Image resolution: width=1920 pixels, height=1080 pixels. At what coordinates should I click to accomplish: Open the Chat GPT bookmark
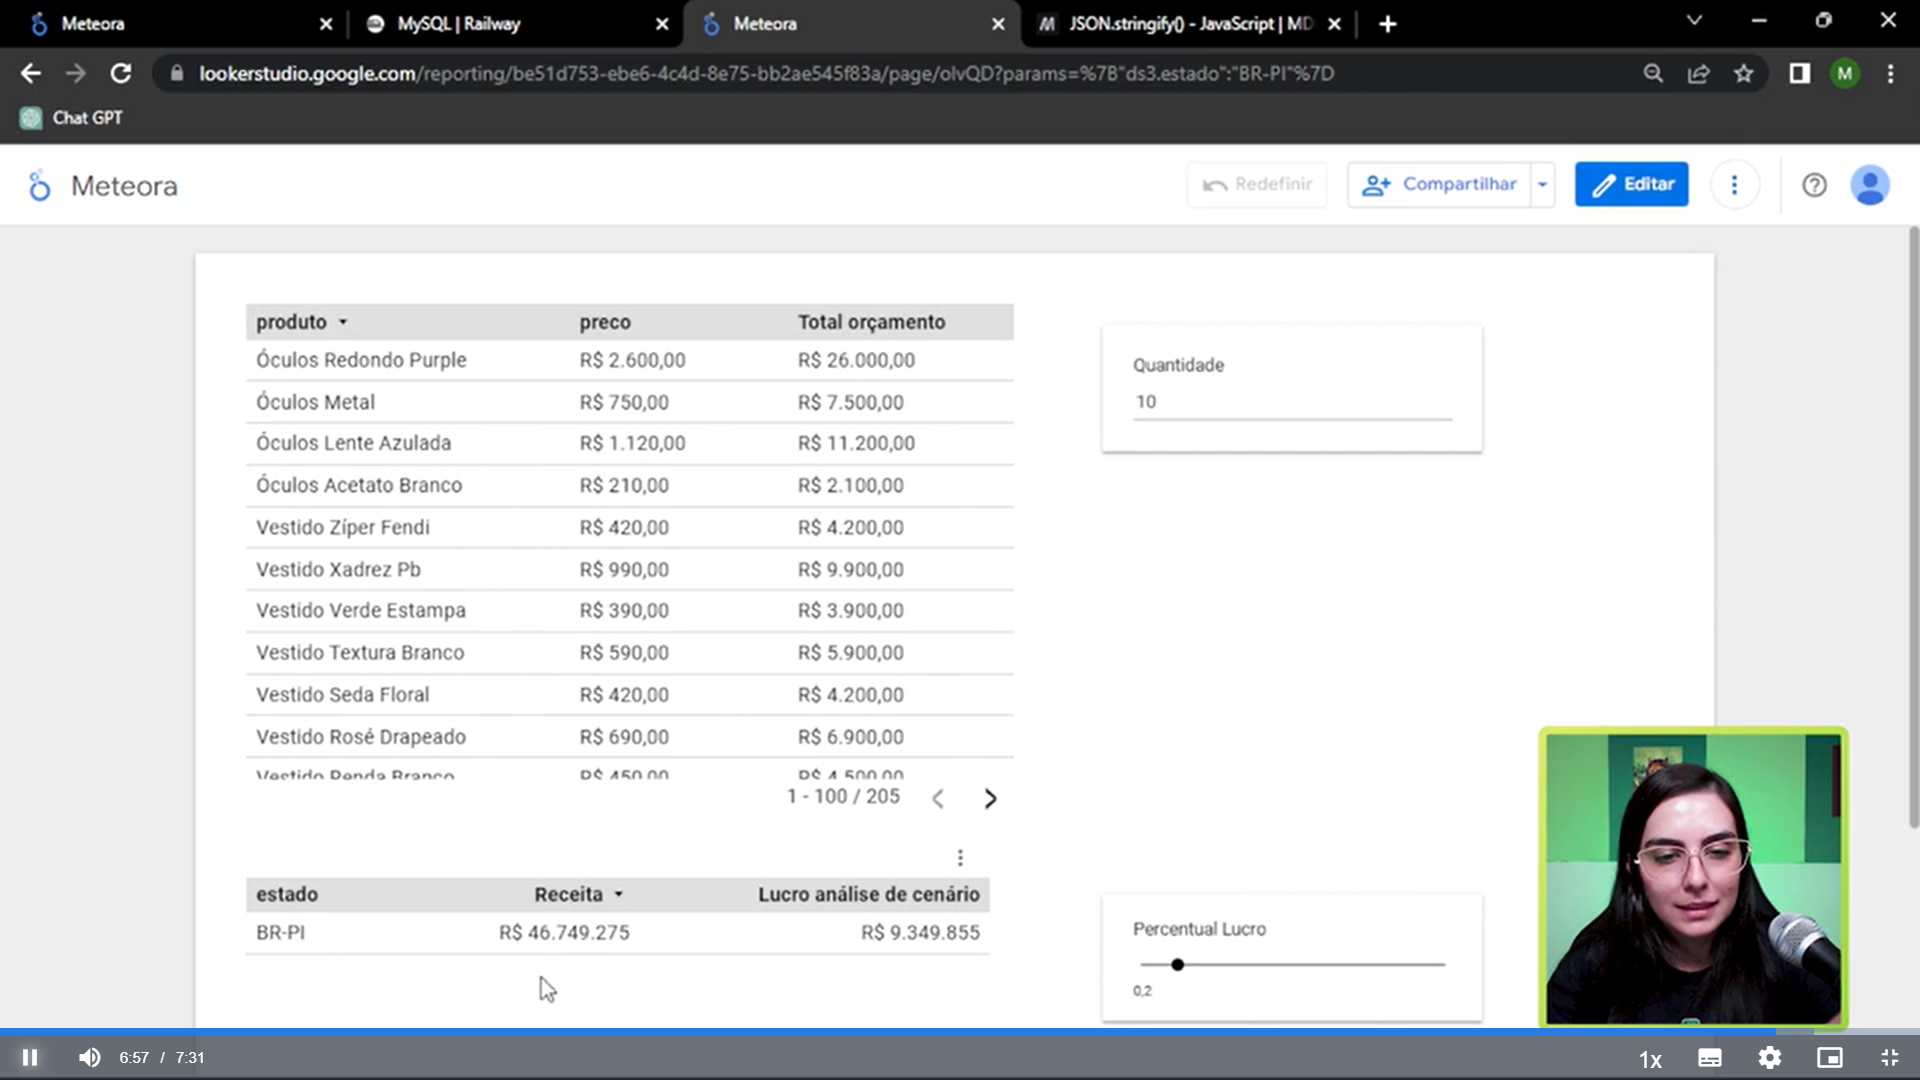pos(71,118)
